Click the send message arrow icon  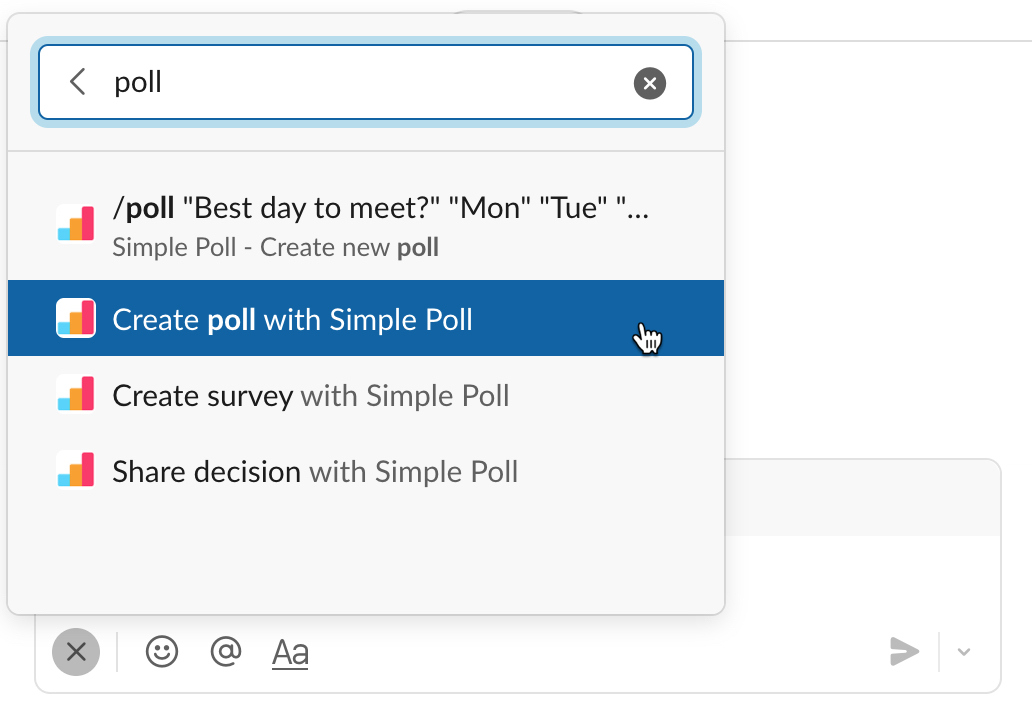pyautogui.click(x=904, y=651)
